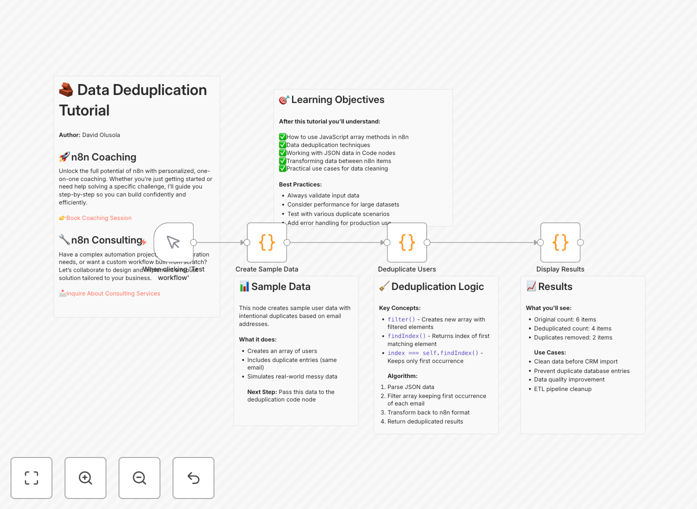Click the fit-to-view canvas button
This screenshot has width=697, height=509.
[31, 478]
